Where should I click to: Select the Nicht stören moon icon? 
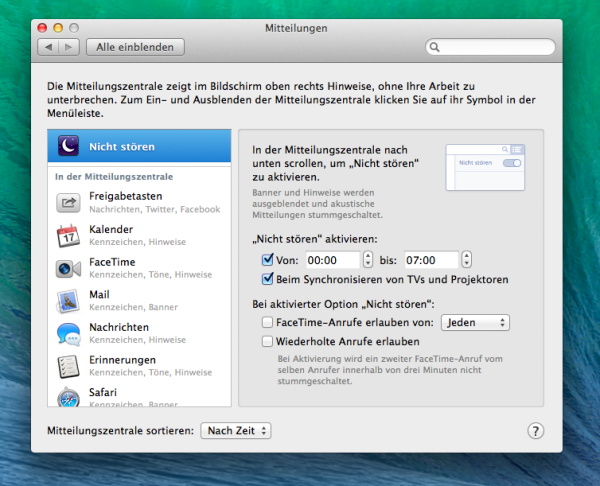[x=68, y=146]
